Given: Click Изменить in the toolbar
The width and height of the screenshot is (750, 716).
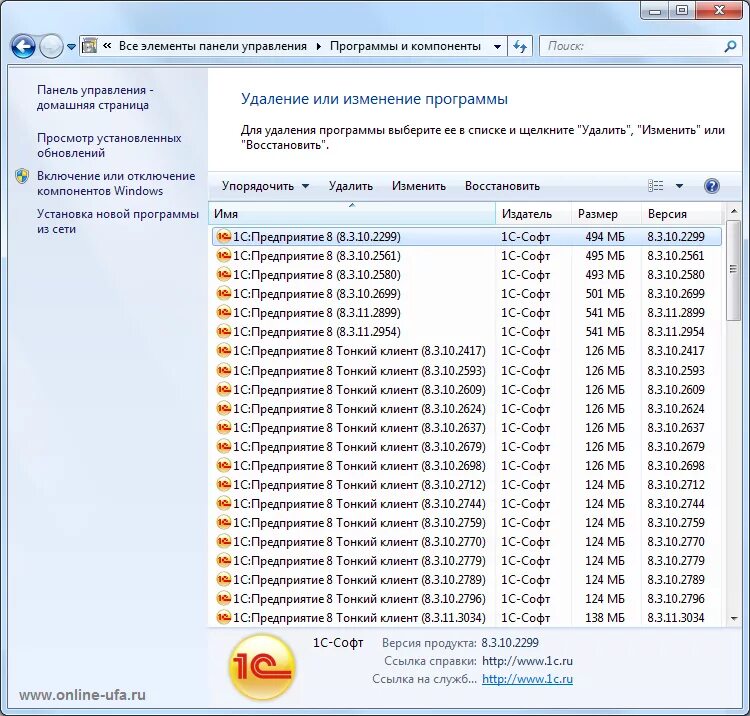Looking at the screenshot, I should [x=419, y=186].
